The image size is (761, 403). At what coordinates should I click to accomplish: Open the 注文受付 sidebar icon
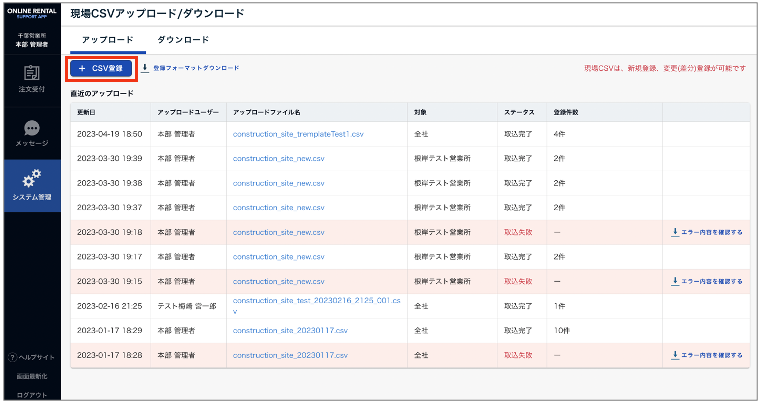tap(31, 73)
